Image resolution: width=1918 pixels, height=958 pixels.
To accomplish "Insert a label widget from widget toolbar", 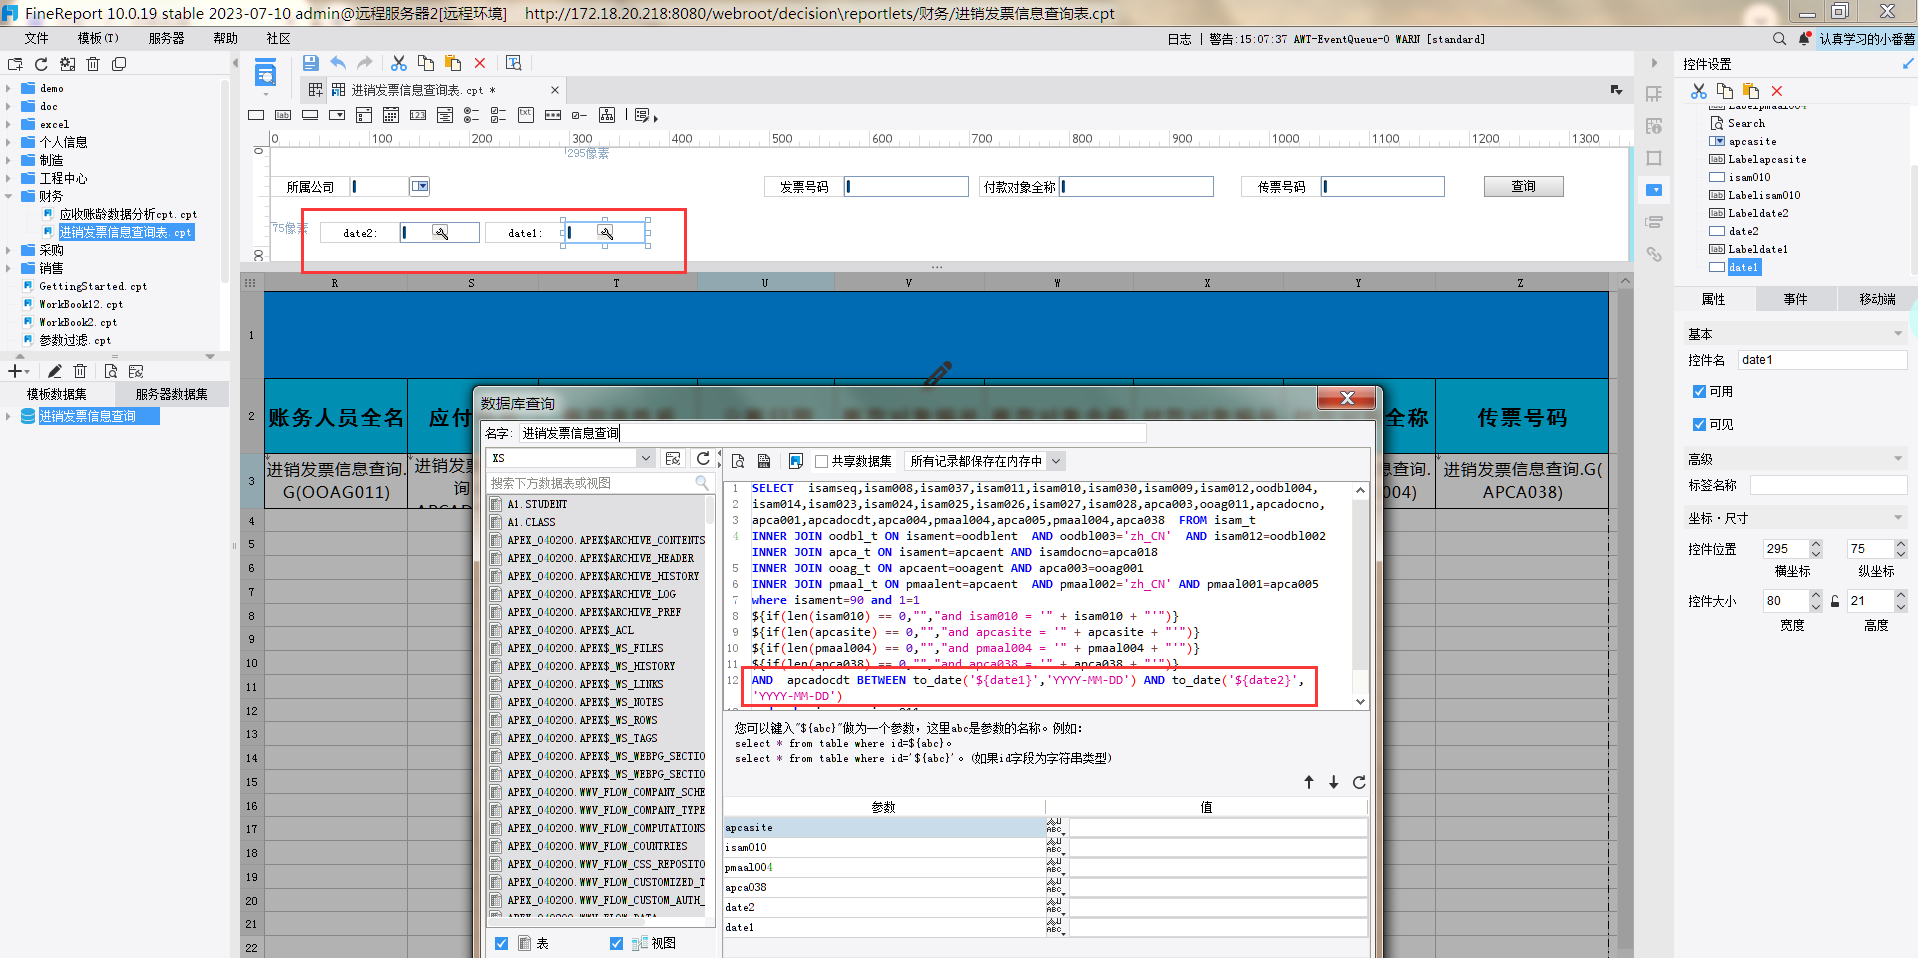I will (x=283, y=115).
